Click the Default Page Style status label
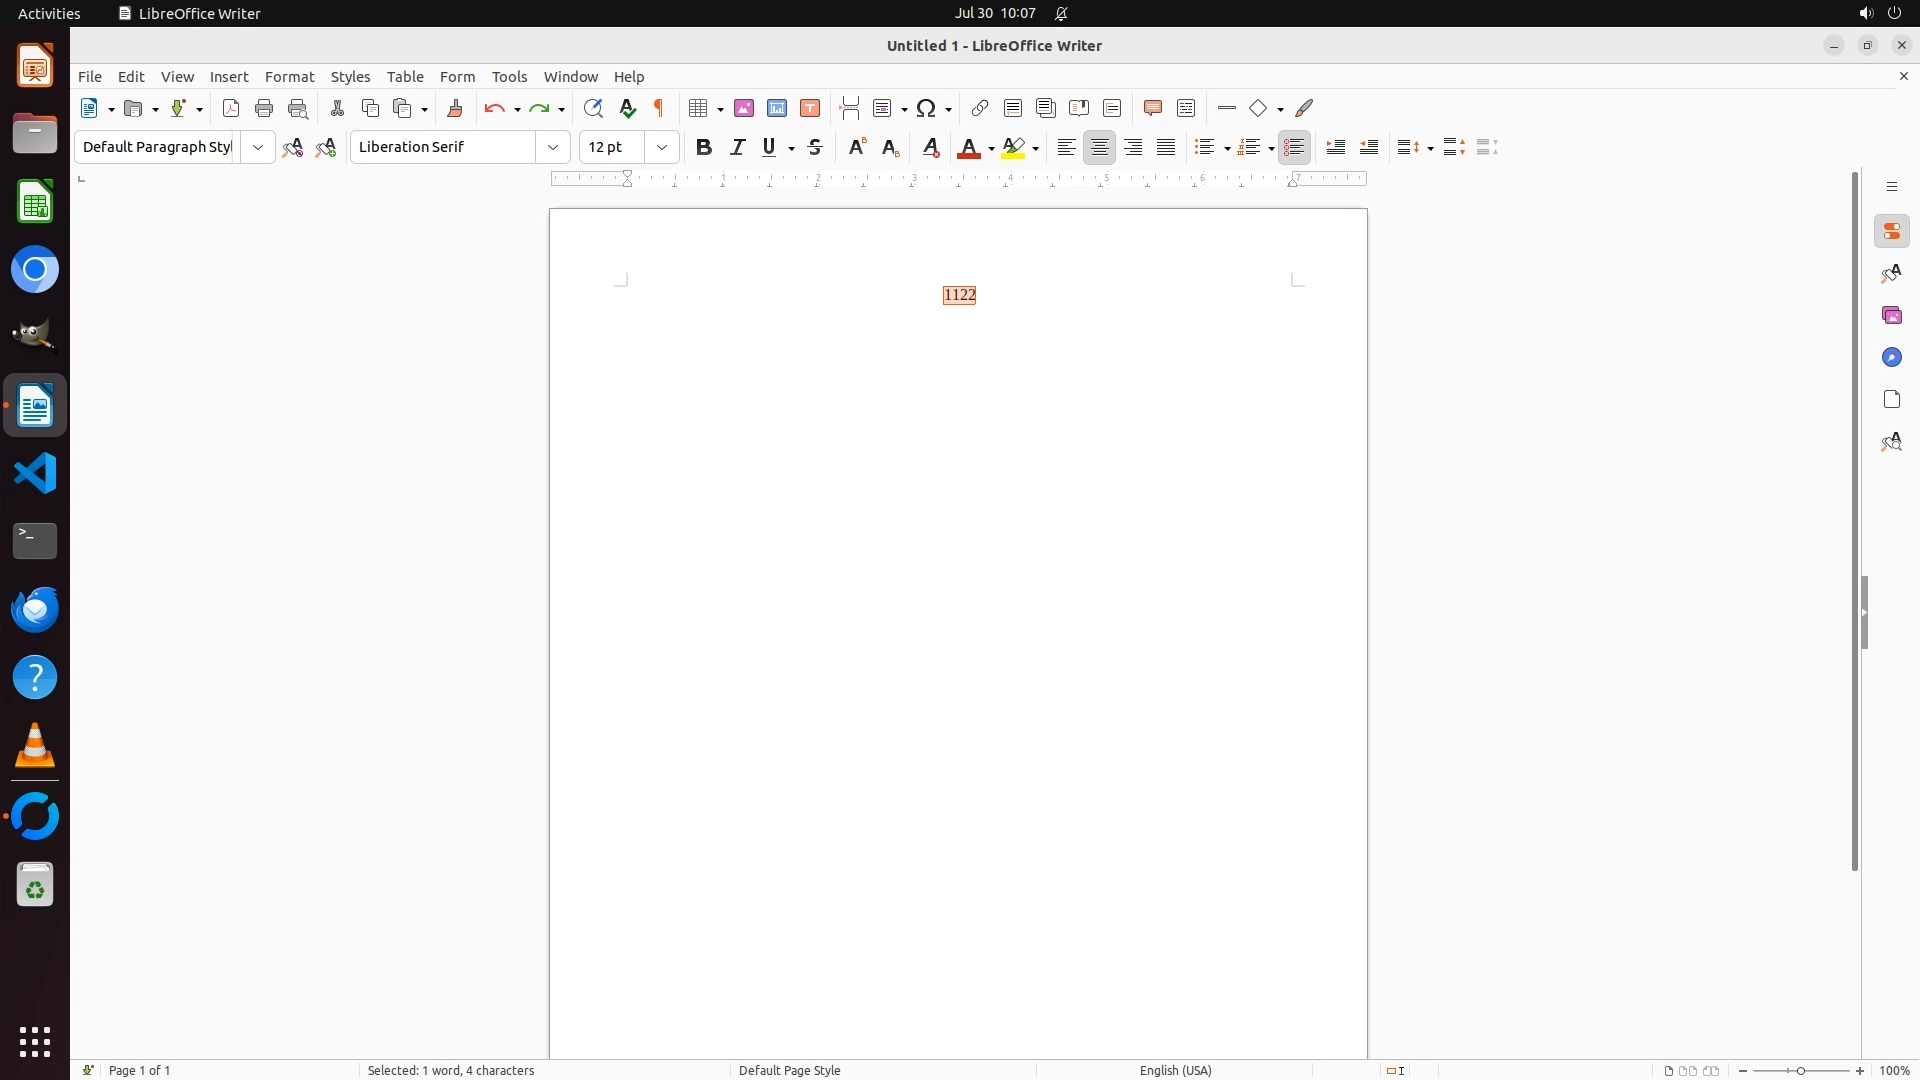The width and height of the screenshot is (1920, 1080). point(789,1070)
